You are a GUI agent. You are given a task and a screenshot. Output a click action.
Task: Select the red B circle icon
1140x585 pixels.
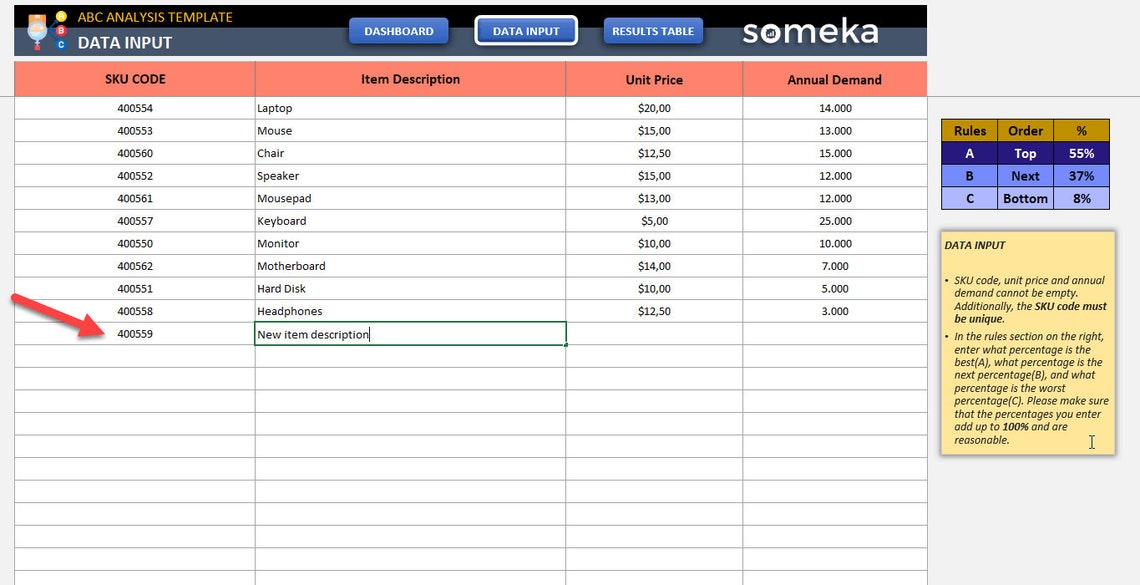pos(61,30)
